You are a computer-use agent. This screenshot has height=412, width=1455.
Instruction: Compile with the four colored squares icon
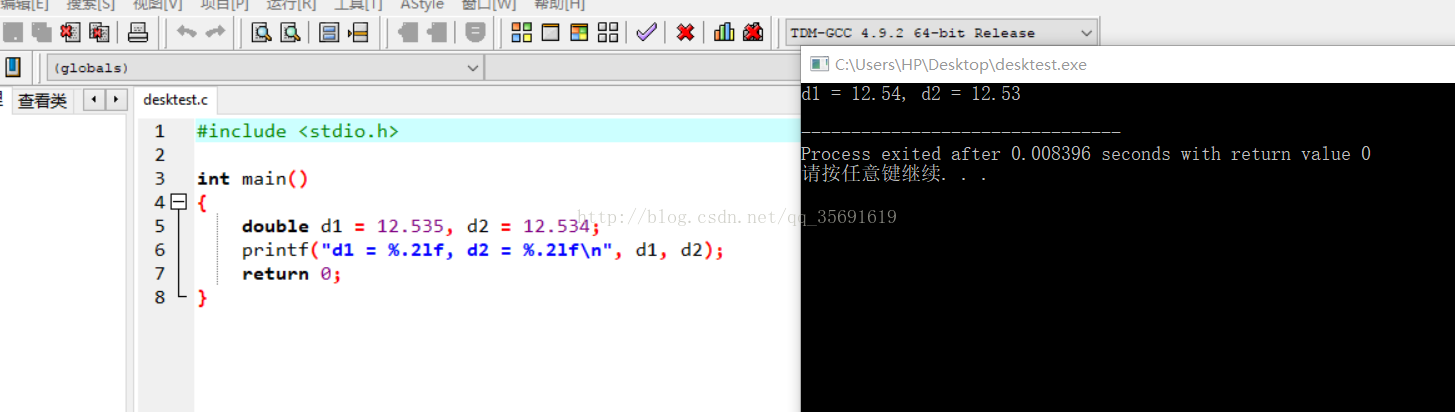pyautogui.click(x=521, y=32)
